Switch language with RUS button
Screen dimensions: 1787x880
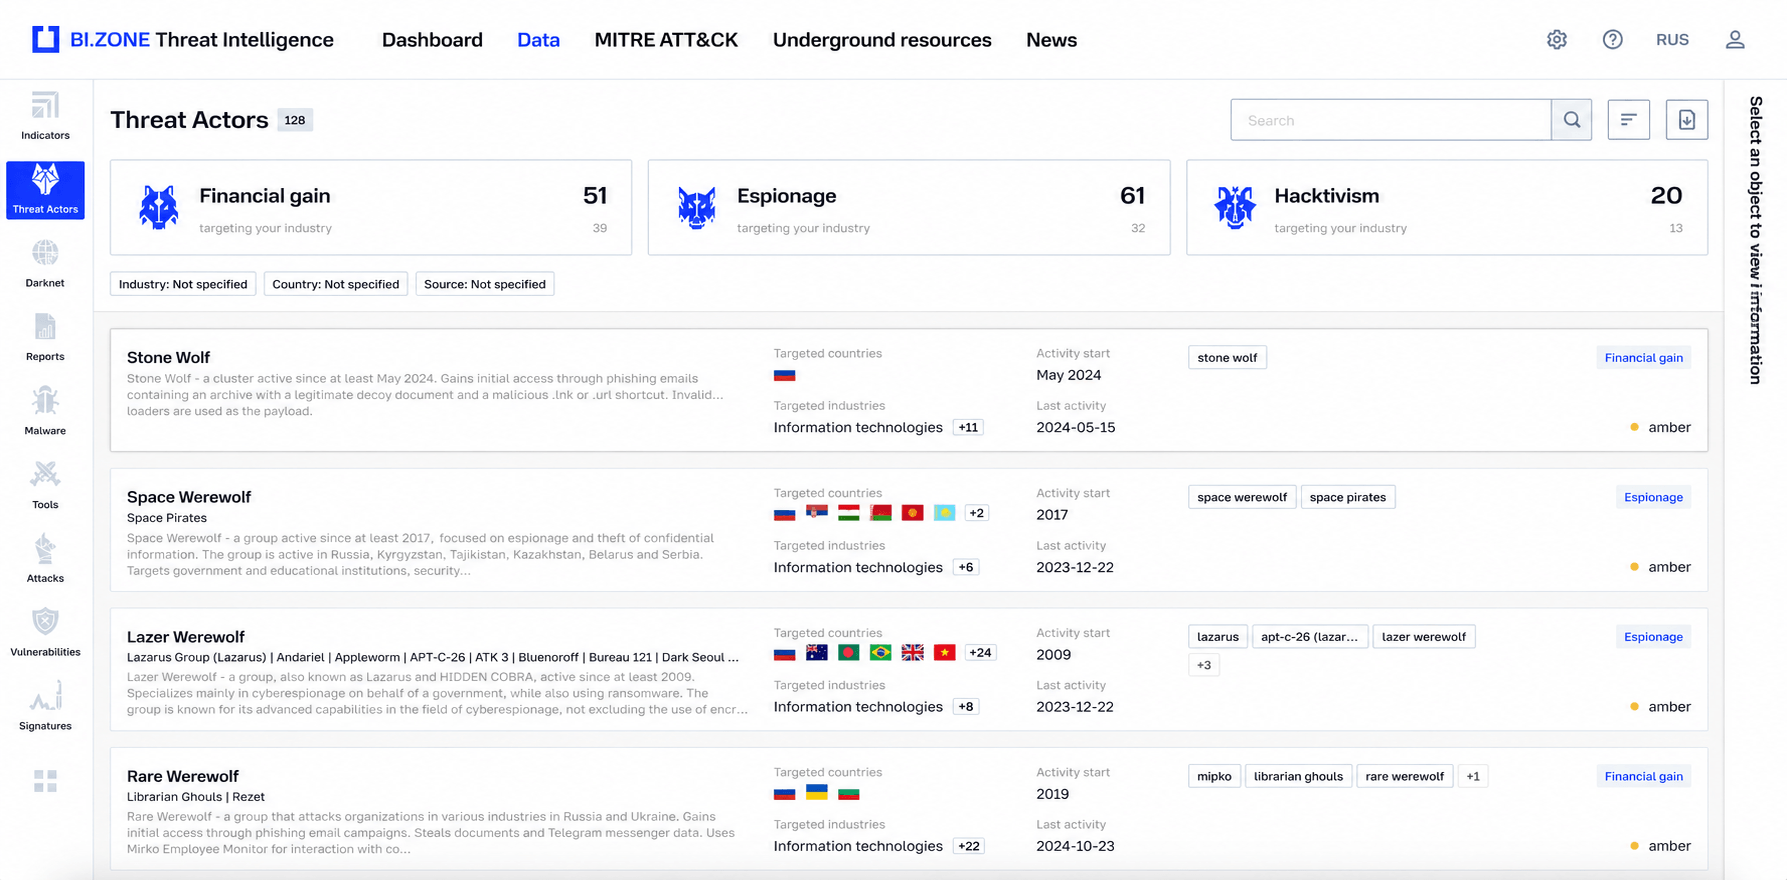click(x=1672, y=40)
